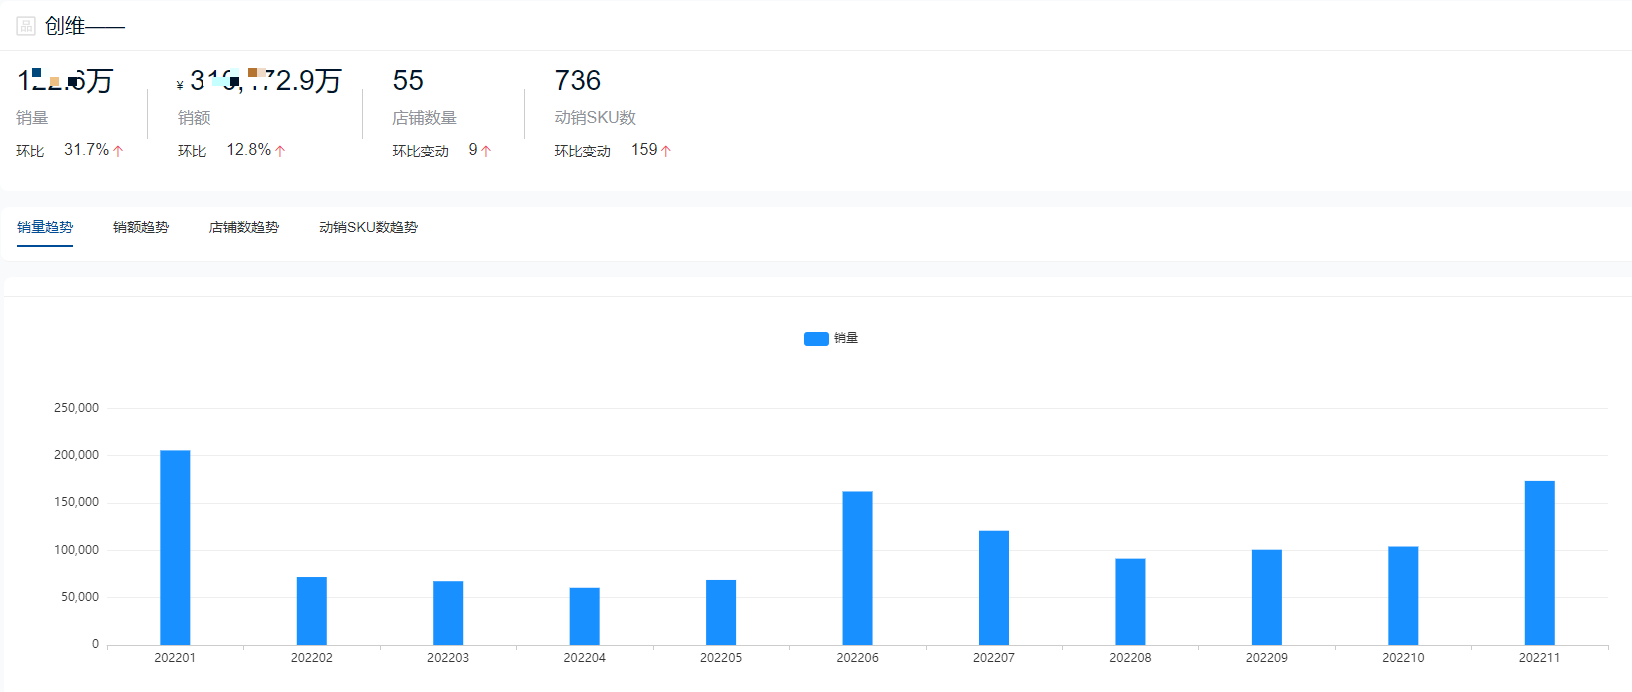Click the 动销SKU数 value 736

pos(578,80)
